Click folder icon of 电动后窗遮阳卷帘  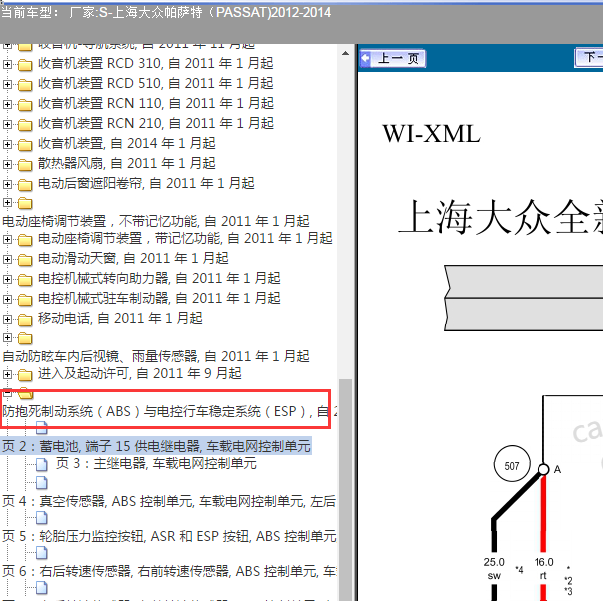click(25, 185)
